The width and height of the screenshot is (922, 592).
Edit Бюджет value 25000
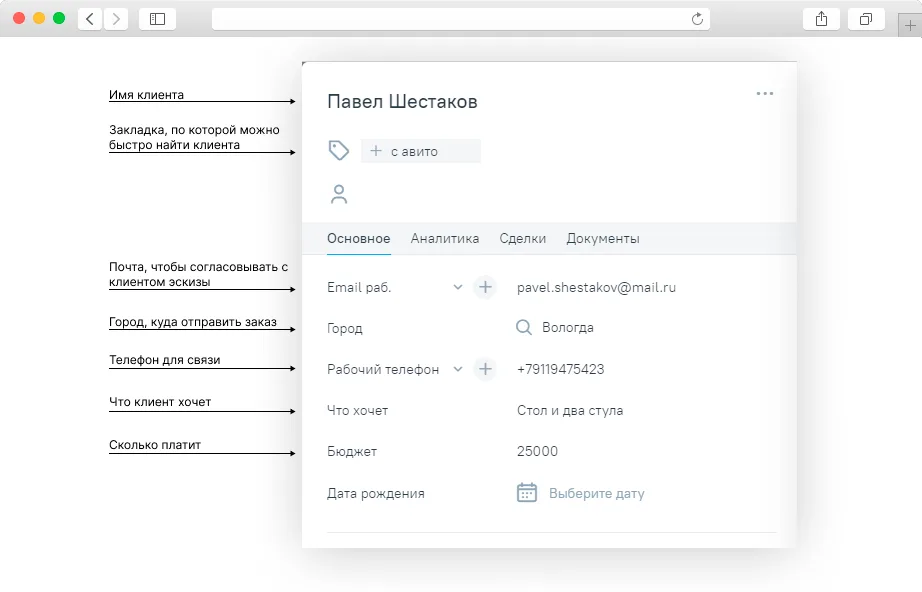(x=537, y=451)
